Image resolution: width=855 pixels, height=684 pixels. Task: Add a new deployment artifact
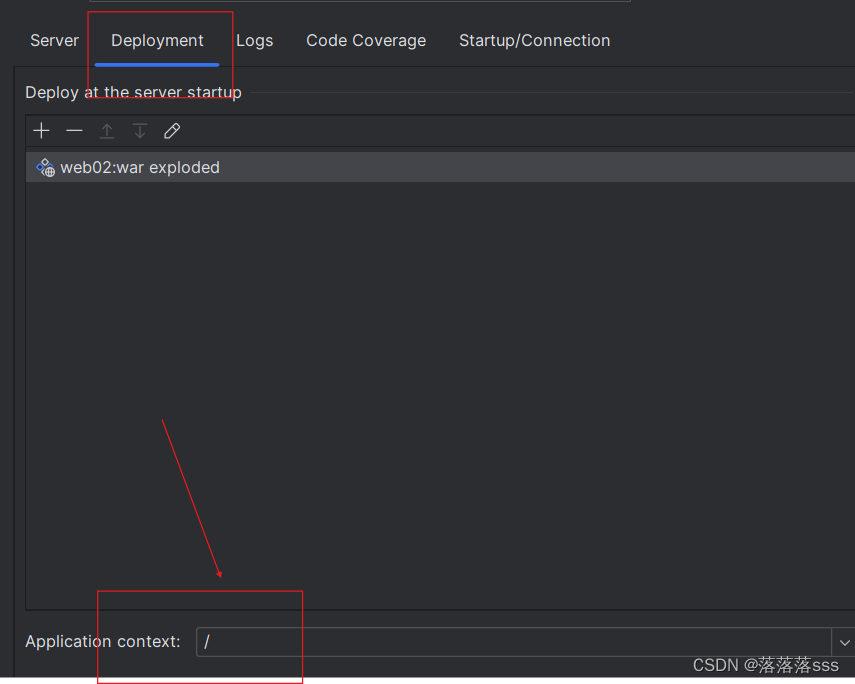click(x=41, y=130)
